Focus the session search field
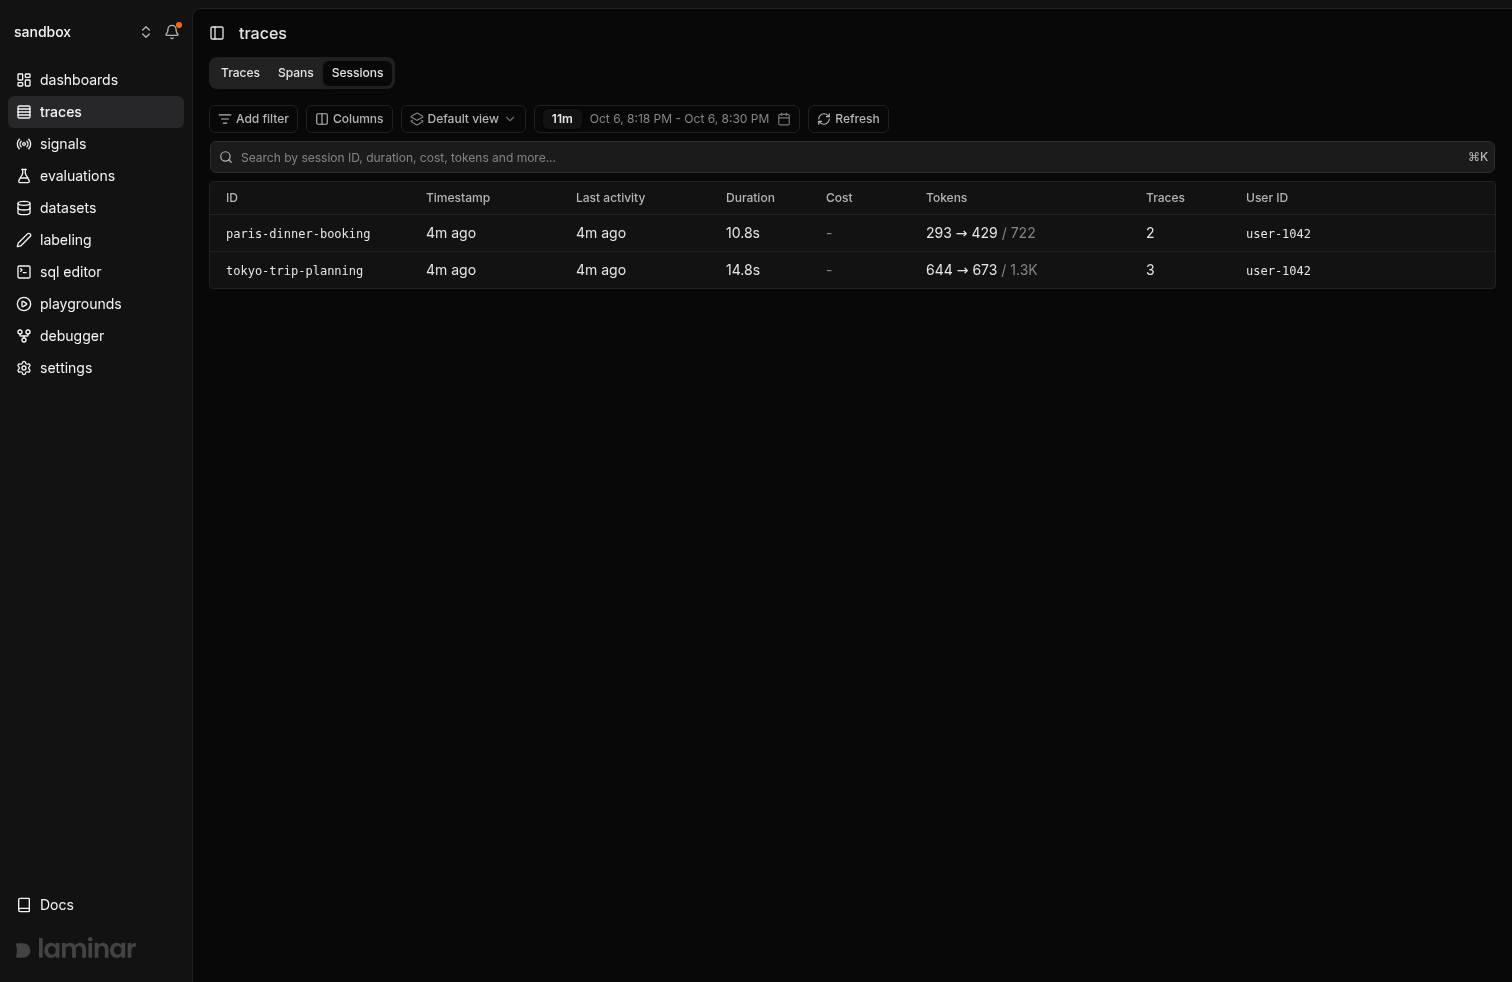This screenshot has height=982, width=1512. (852, 157)
